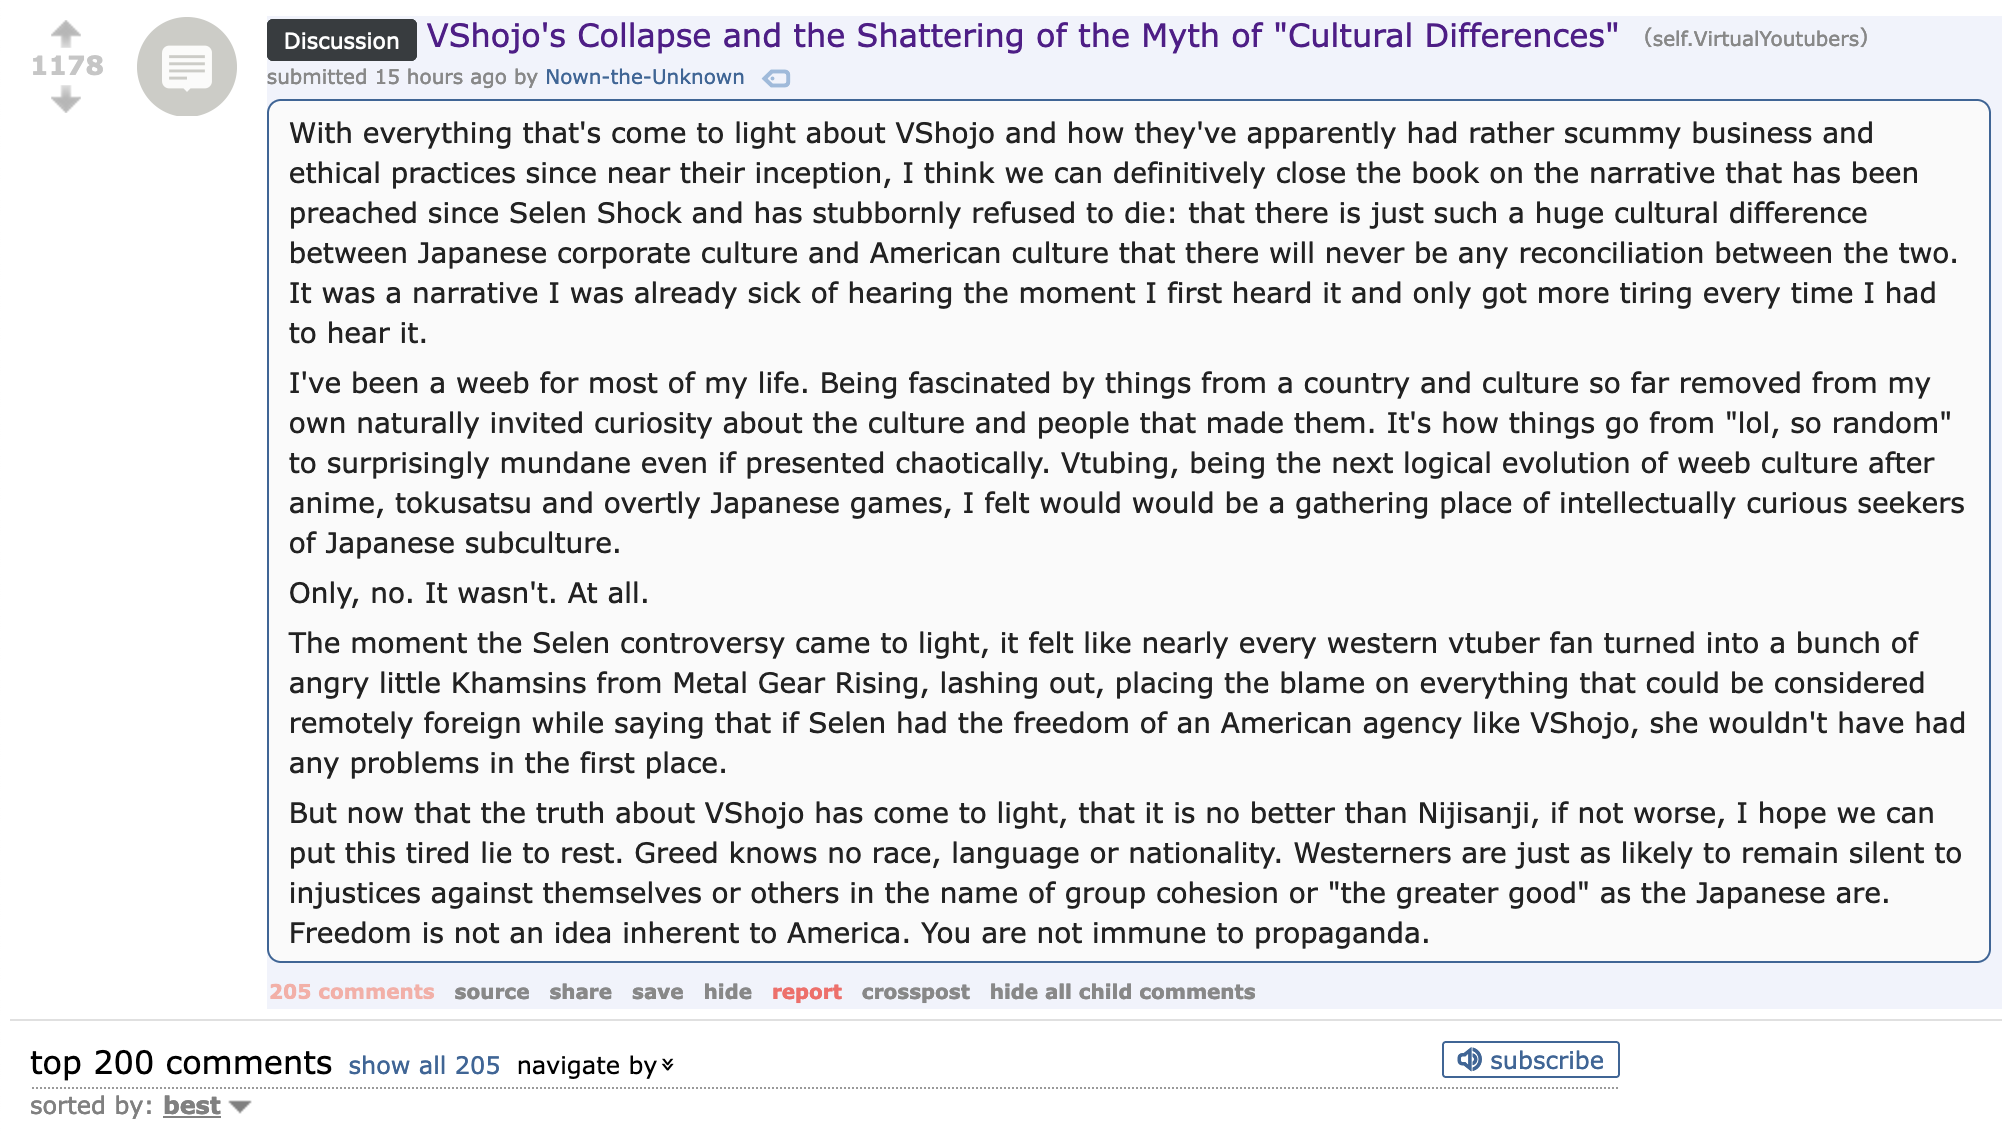
Task: Click the dropdown arrow next to best
Action: click(x=240, y=1107)
